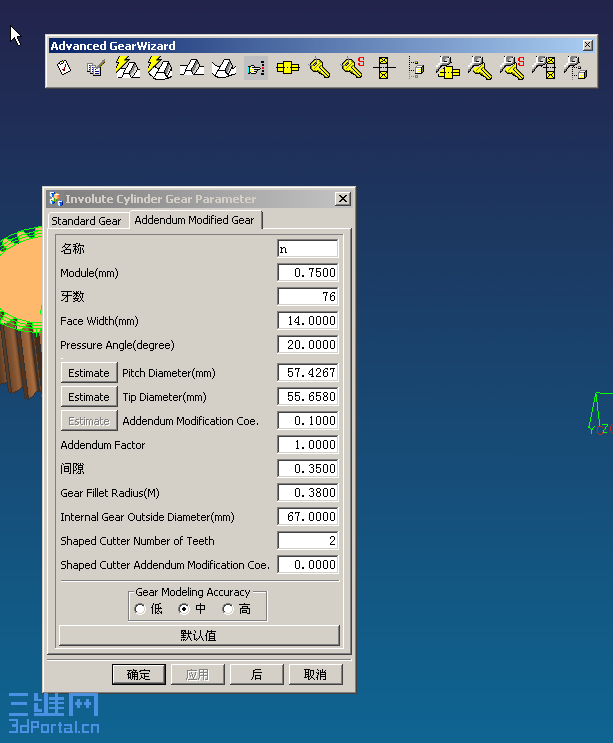Image resolution: width=613 pixels, height=743 pixels.
Task: Select the 中 (medium) accuracy radio button
Action: [x=184, y=609]
